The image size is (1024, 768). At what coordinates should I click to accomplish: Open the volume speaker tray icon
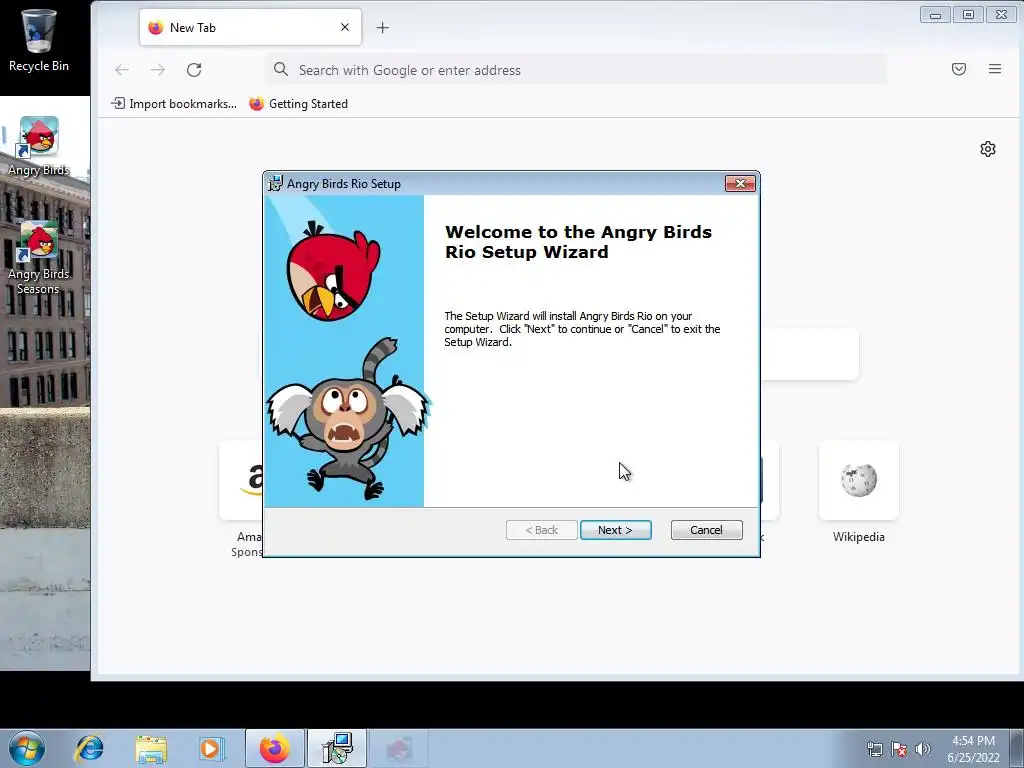pos(923,749)
